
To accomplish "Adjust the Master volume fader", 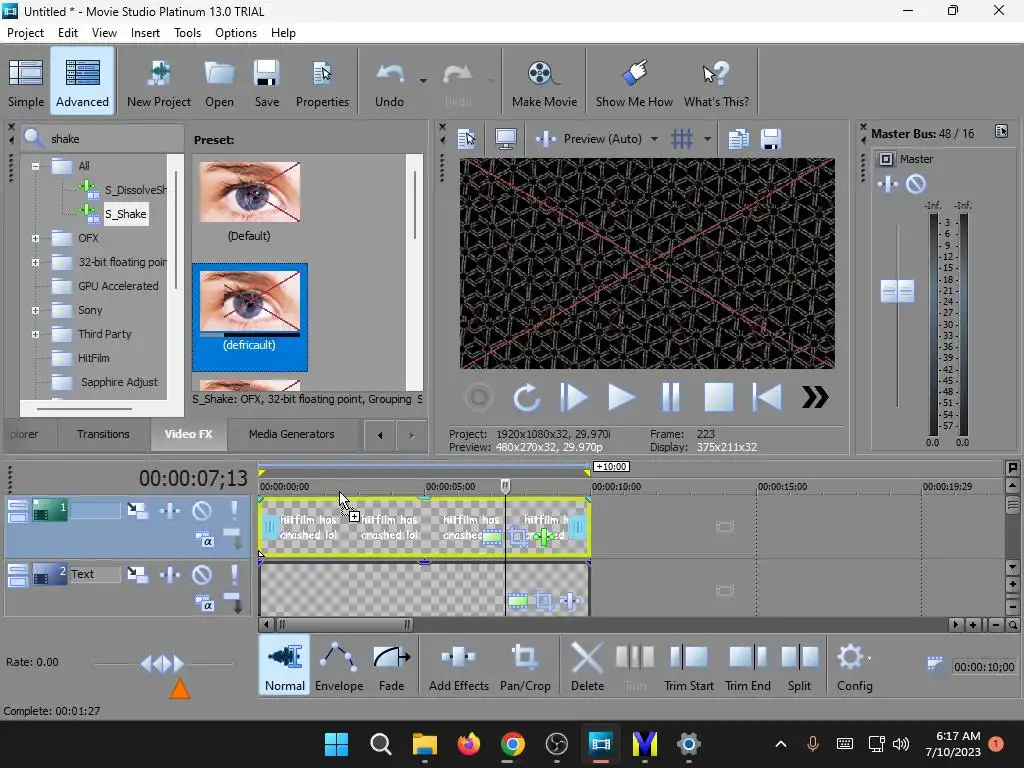I will (x=897, y=291).
